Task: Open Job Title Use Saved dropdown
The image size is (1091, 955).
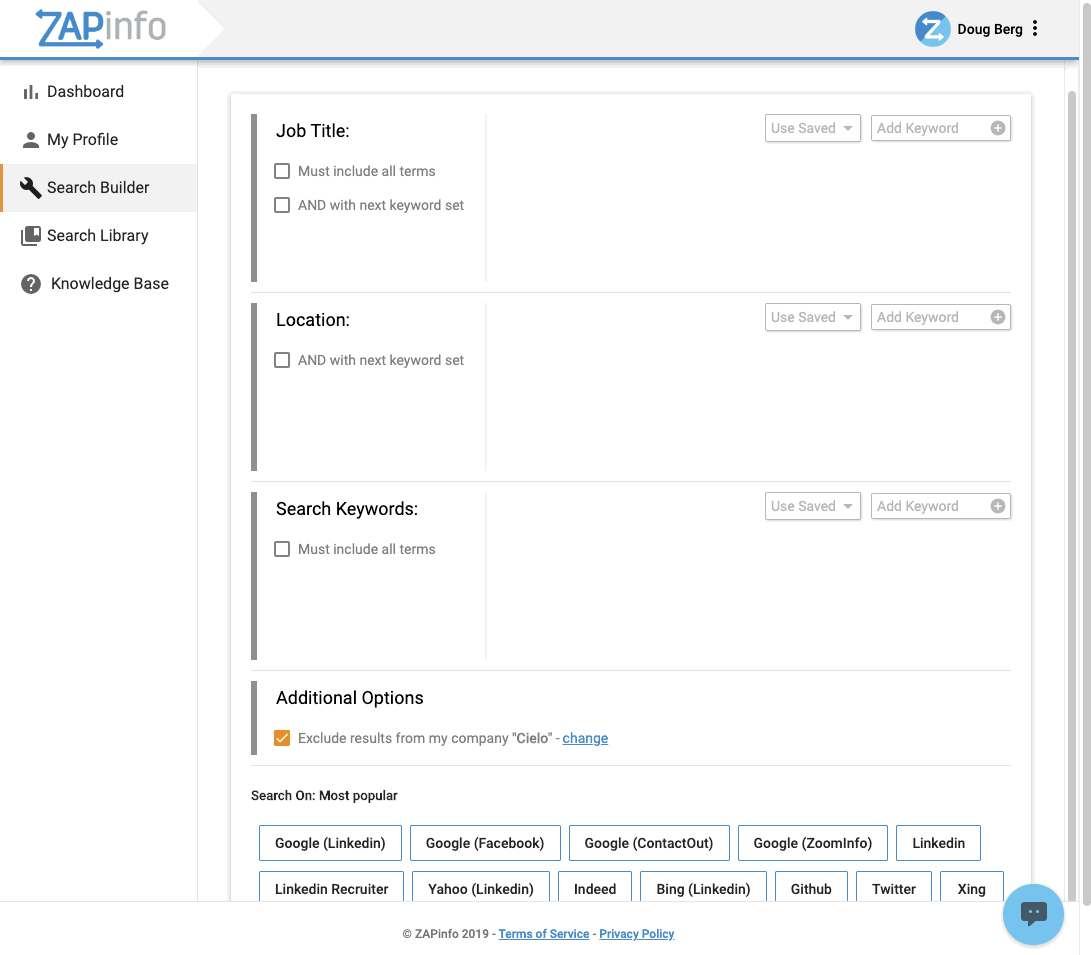Action: [813, 128]
